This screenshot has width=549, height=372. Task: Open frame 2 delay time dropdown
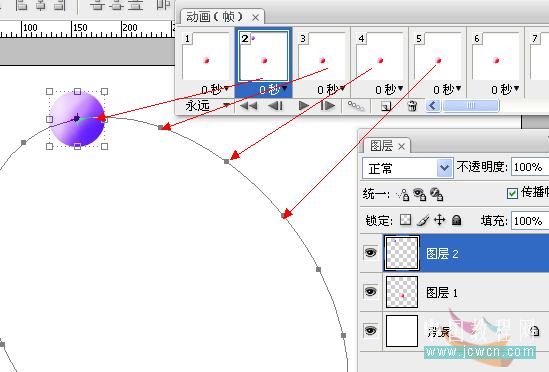click(284, 88)
